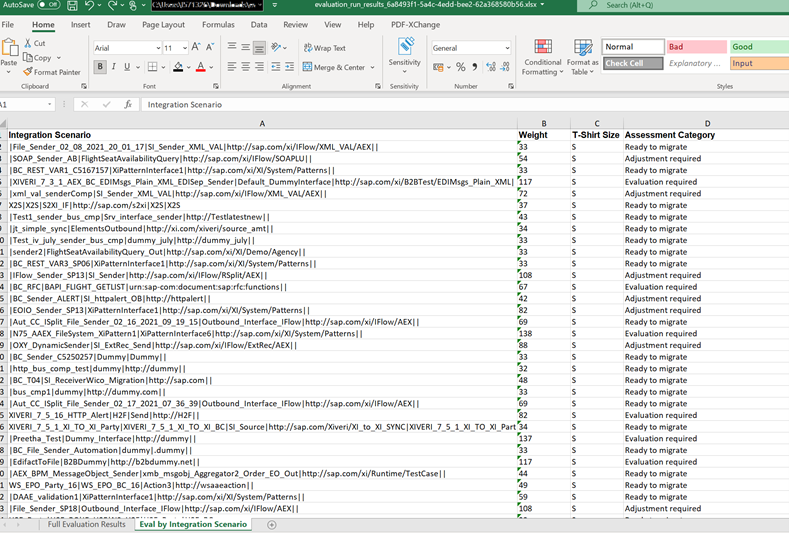The image size is (789, 533).
Task: Open Conditional Formatting menu
Action: (542, 57)
